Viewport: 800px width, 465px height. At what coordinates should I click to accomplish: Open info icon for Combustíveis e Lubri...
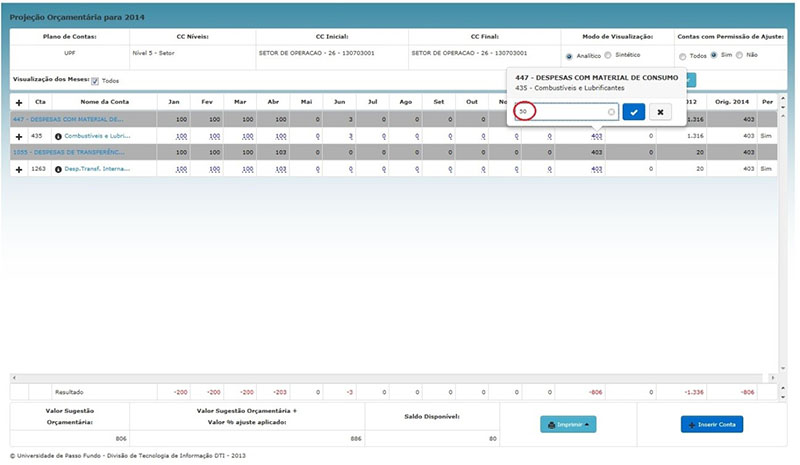coord(58,137)
